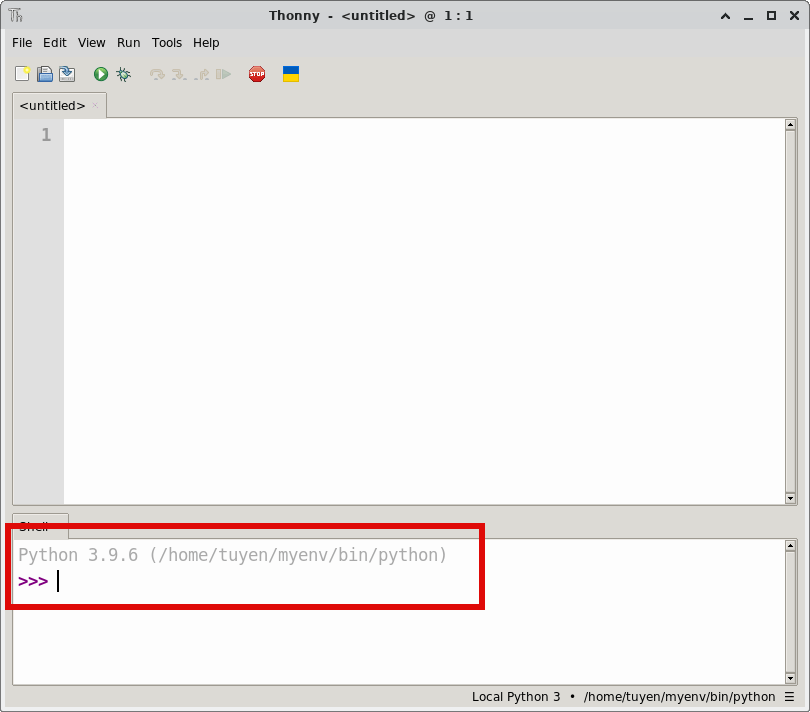Open the File menu
810x712 pixels.
pyautogui.click(x=22, y=43)
